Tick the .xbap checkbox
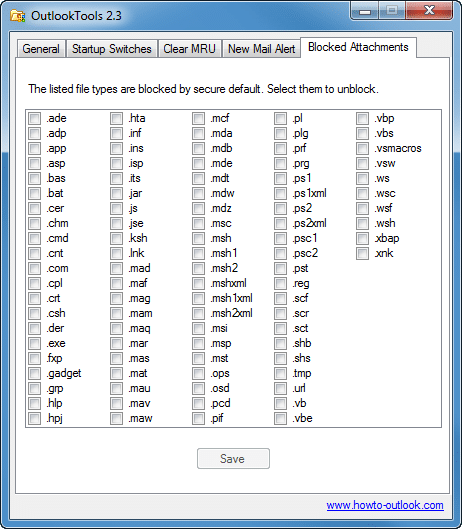The image size is (462, 529). (362, 239)
